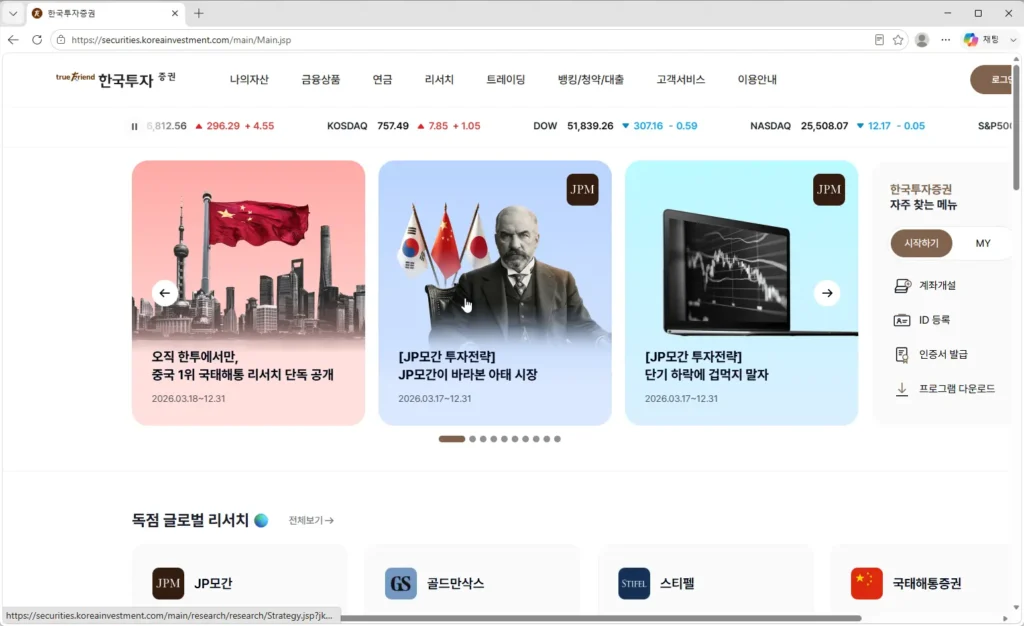Open the 인증서 발급 link
The image size is (1024, 626).
coord(943,354)
